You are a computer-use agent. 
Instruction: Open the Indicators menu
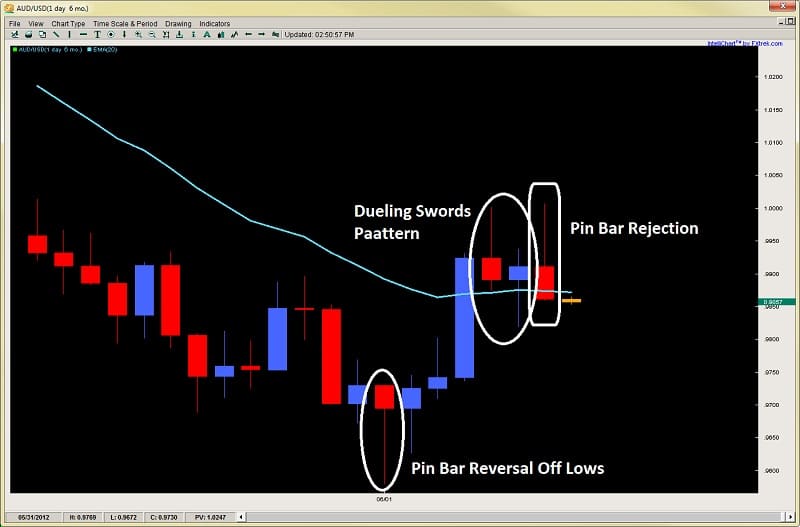tap(215, 24)
